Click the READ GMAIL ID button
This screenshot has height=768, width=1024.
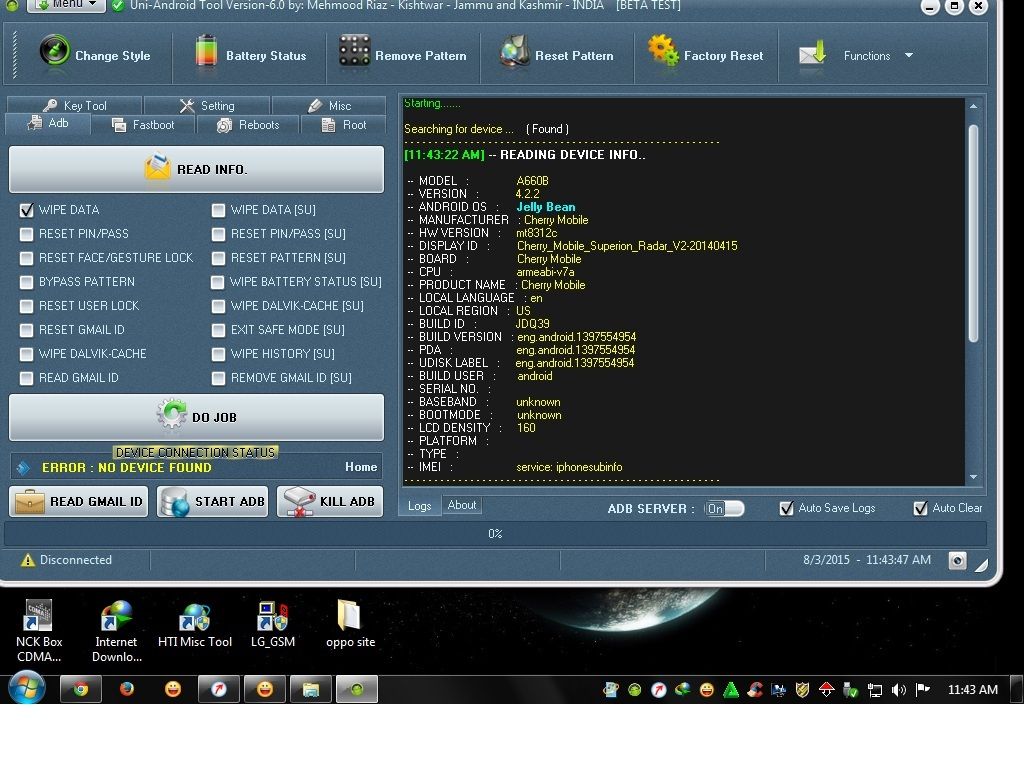78,502
